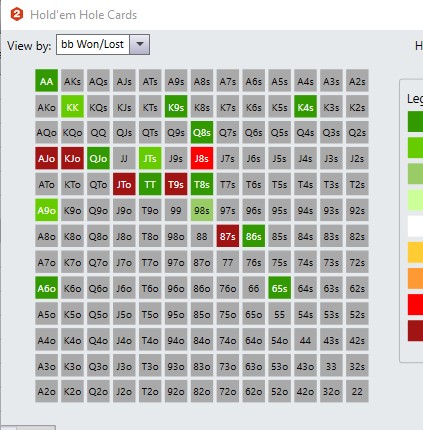
Task: Click the A2o cell
Action: point(46,391)
